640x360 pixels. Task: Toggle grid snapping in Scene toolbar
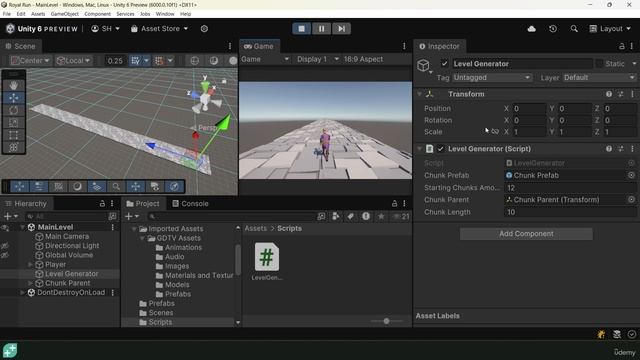coord(135,61)
